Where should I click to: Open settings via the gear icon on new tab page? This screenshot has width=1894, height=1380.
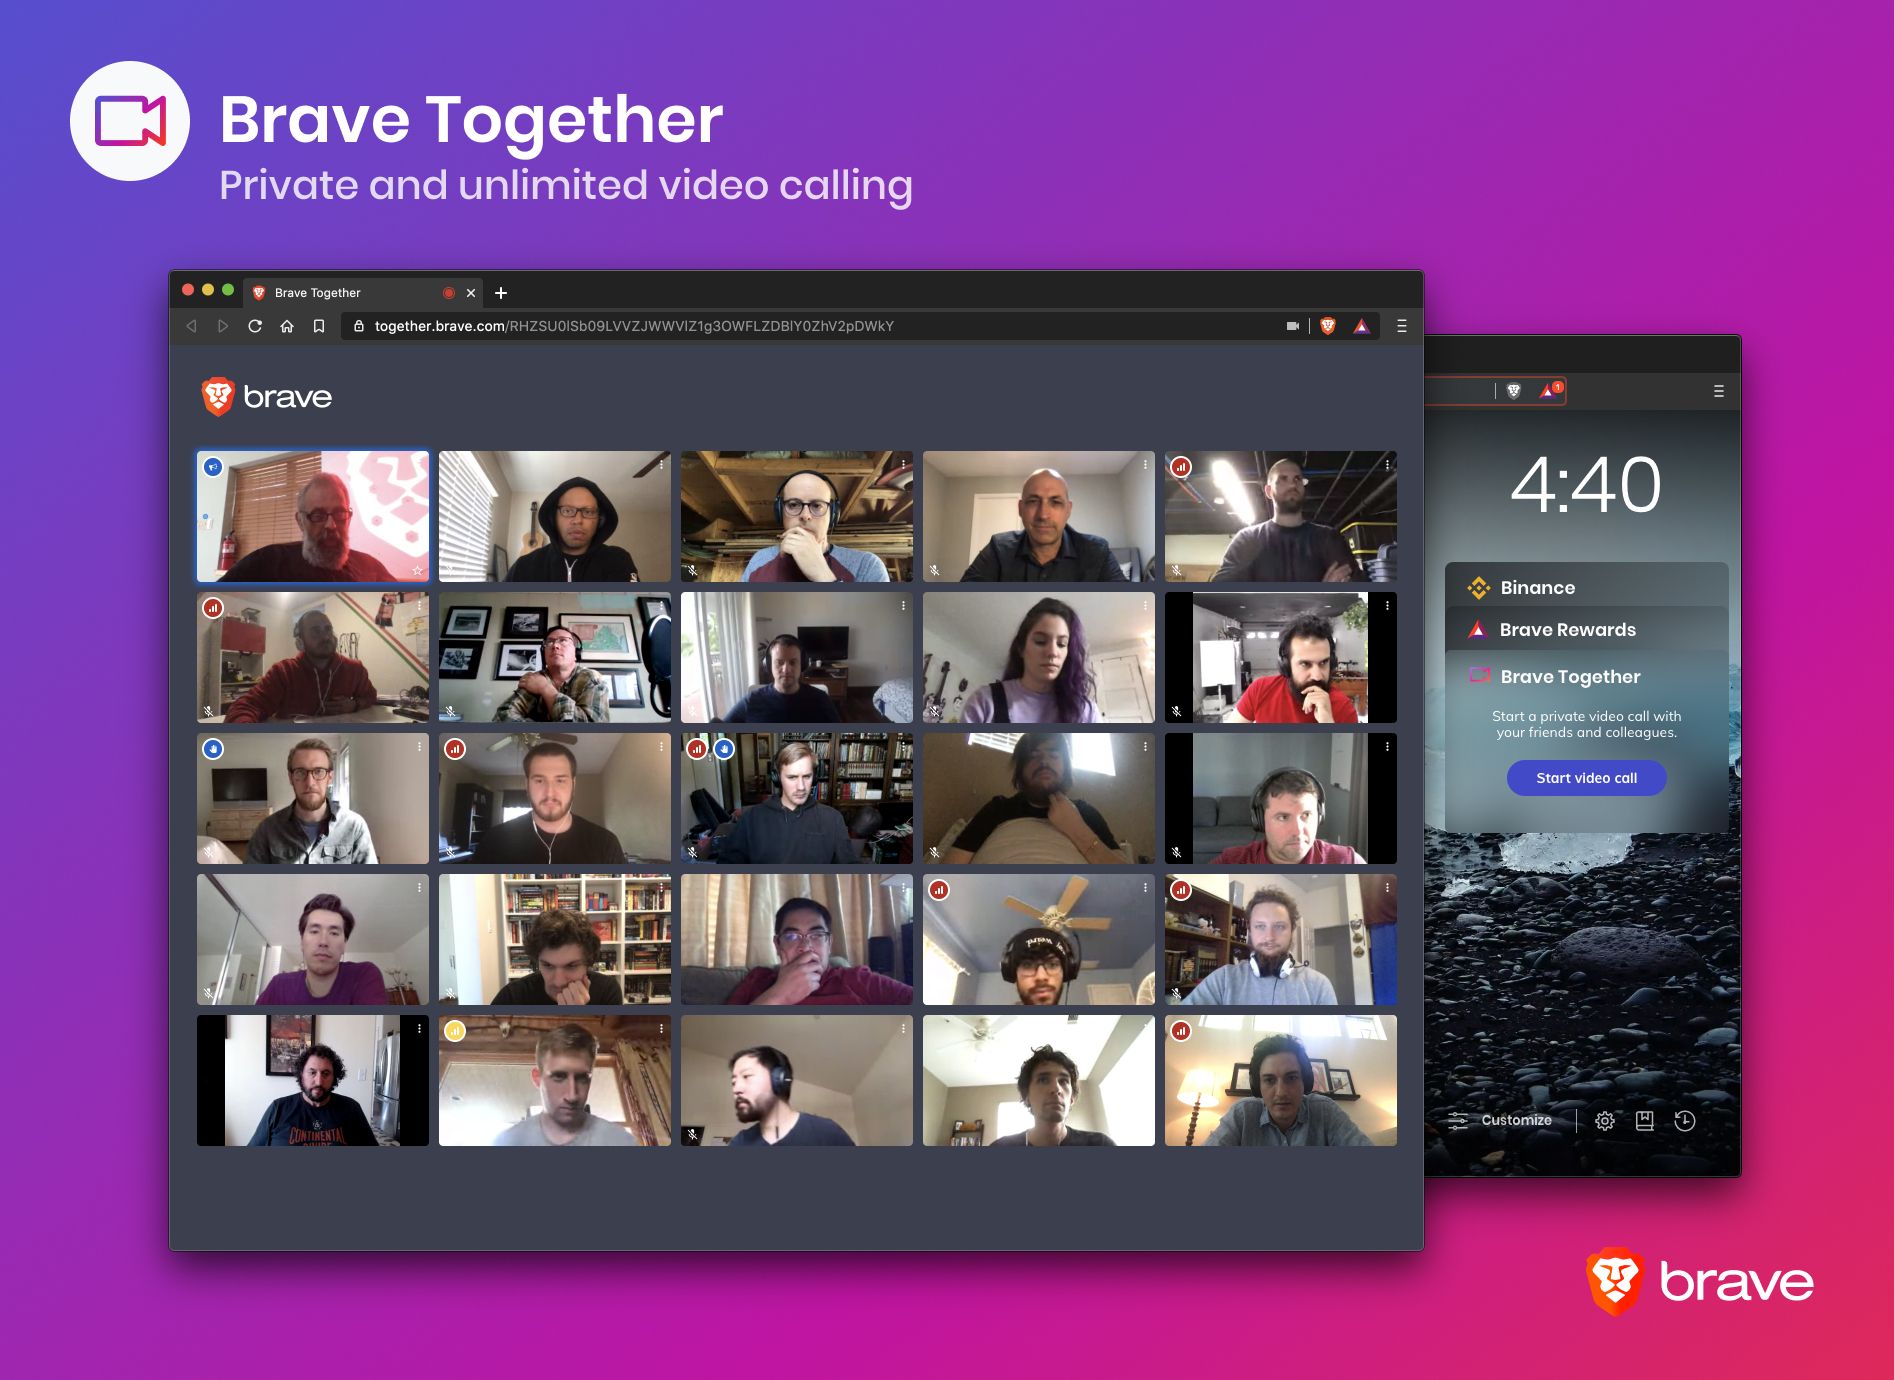click(1605, 1121)
